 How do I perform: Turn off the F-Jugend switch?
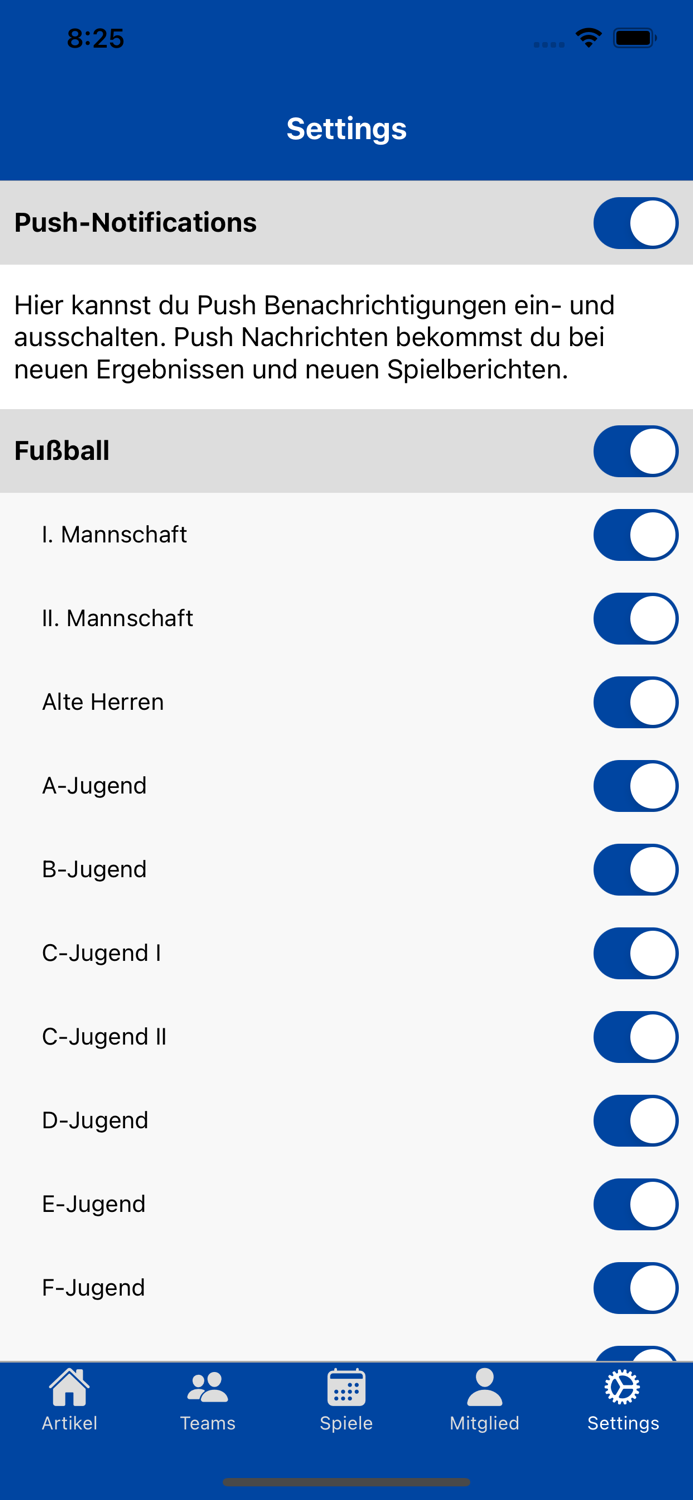tap(635, 1288)
